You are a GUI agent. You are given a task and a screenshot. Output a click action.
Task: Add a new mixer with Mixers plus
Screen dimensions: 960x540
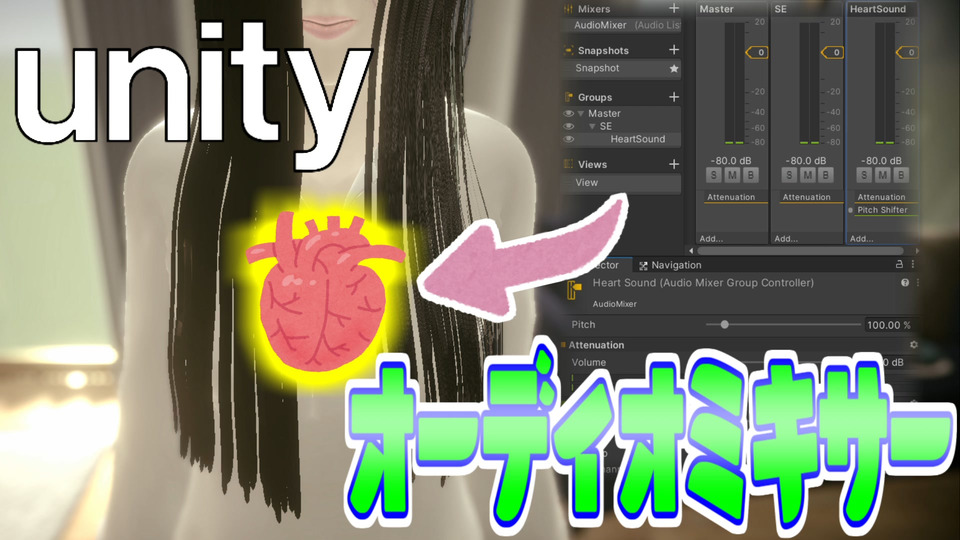point(674,8)
